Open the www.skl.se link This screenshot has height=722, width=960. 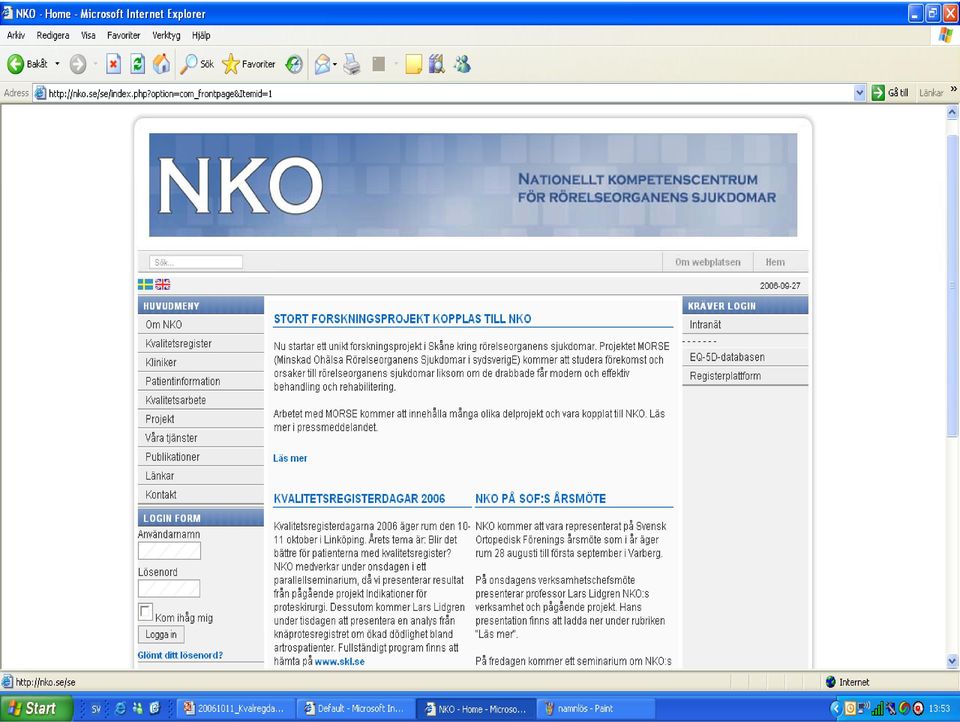(x=340, y=661)
